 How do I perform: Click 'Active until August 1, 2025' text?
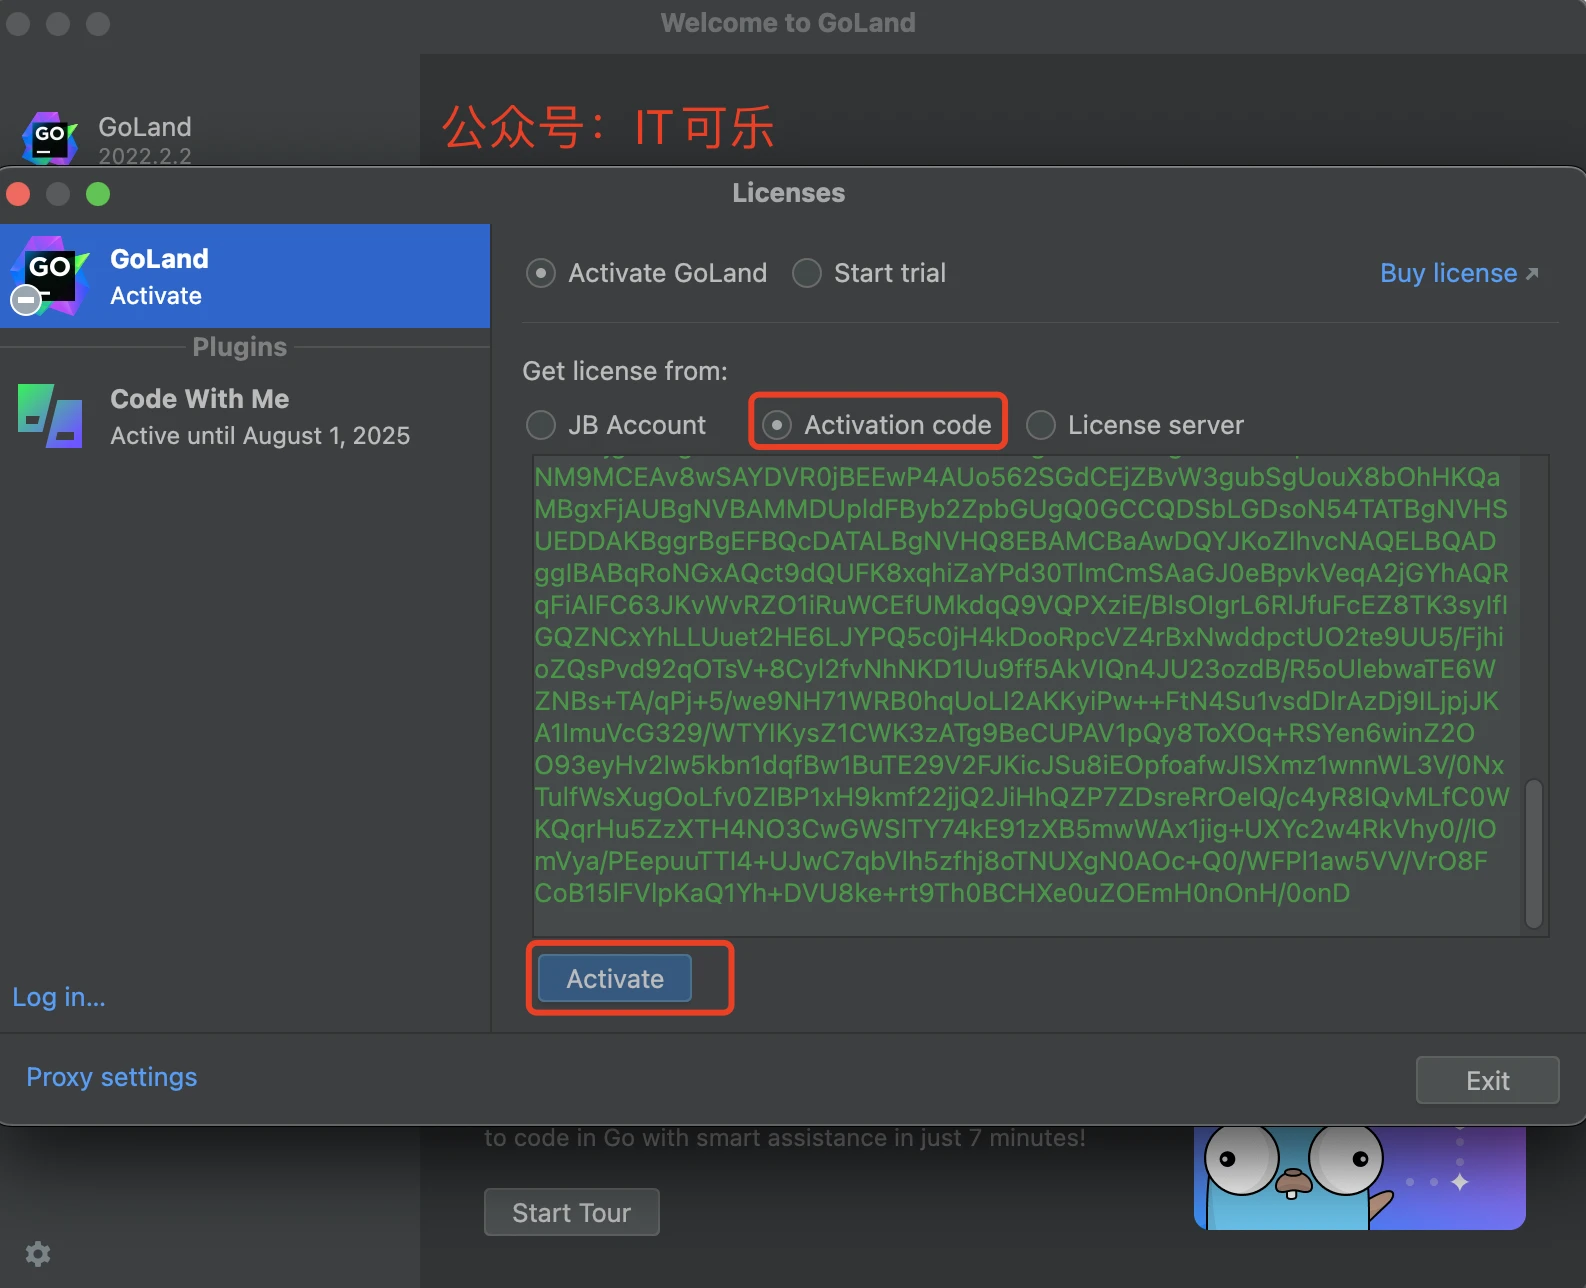click(x=260, y=436)
